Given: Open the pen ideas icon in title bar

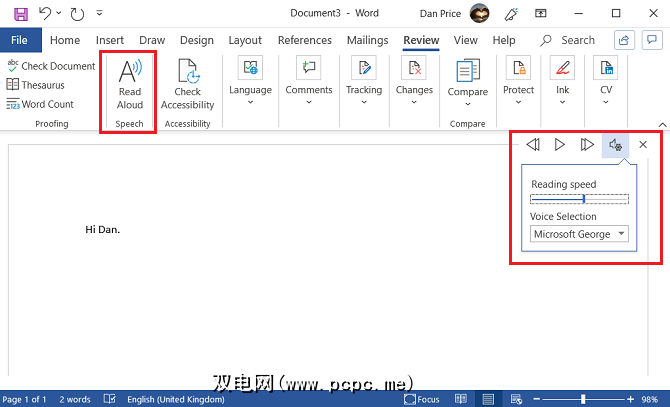Looking at the screenshot, I should coord(511,14).
